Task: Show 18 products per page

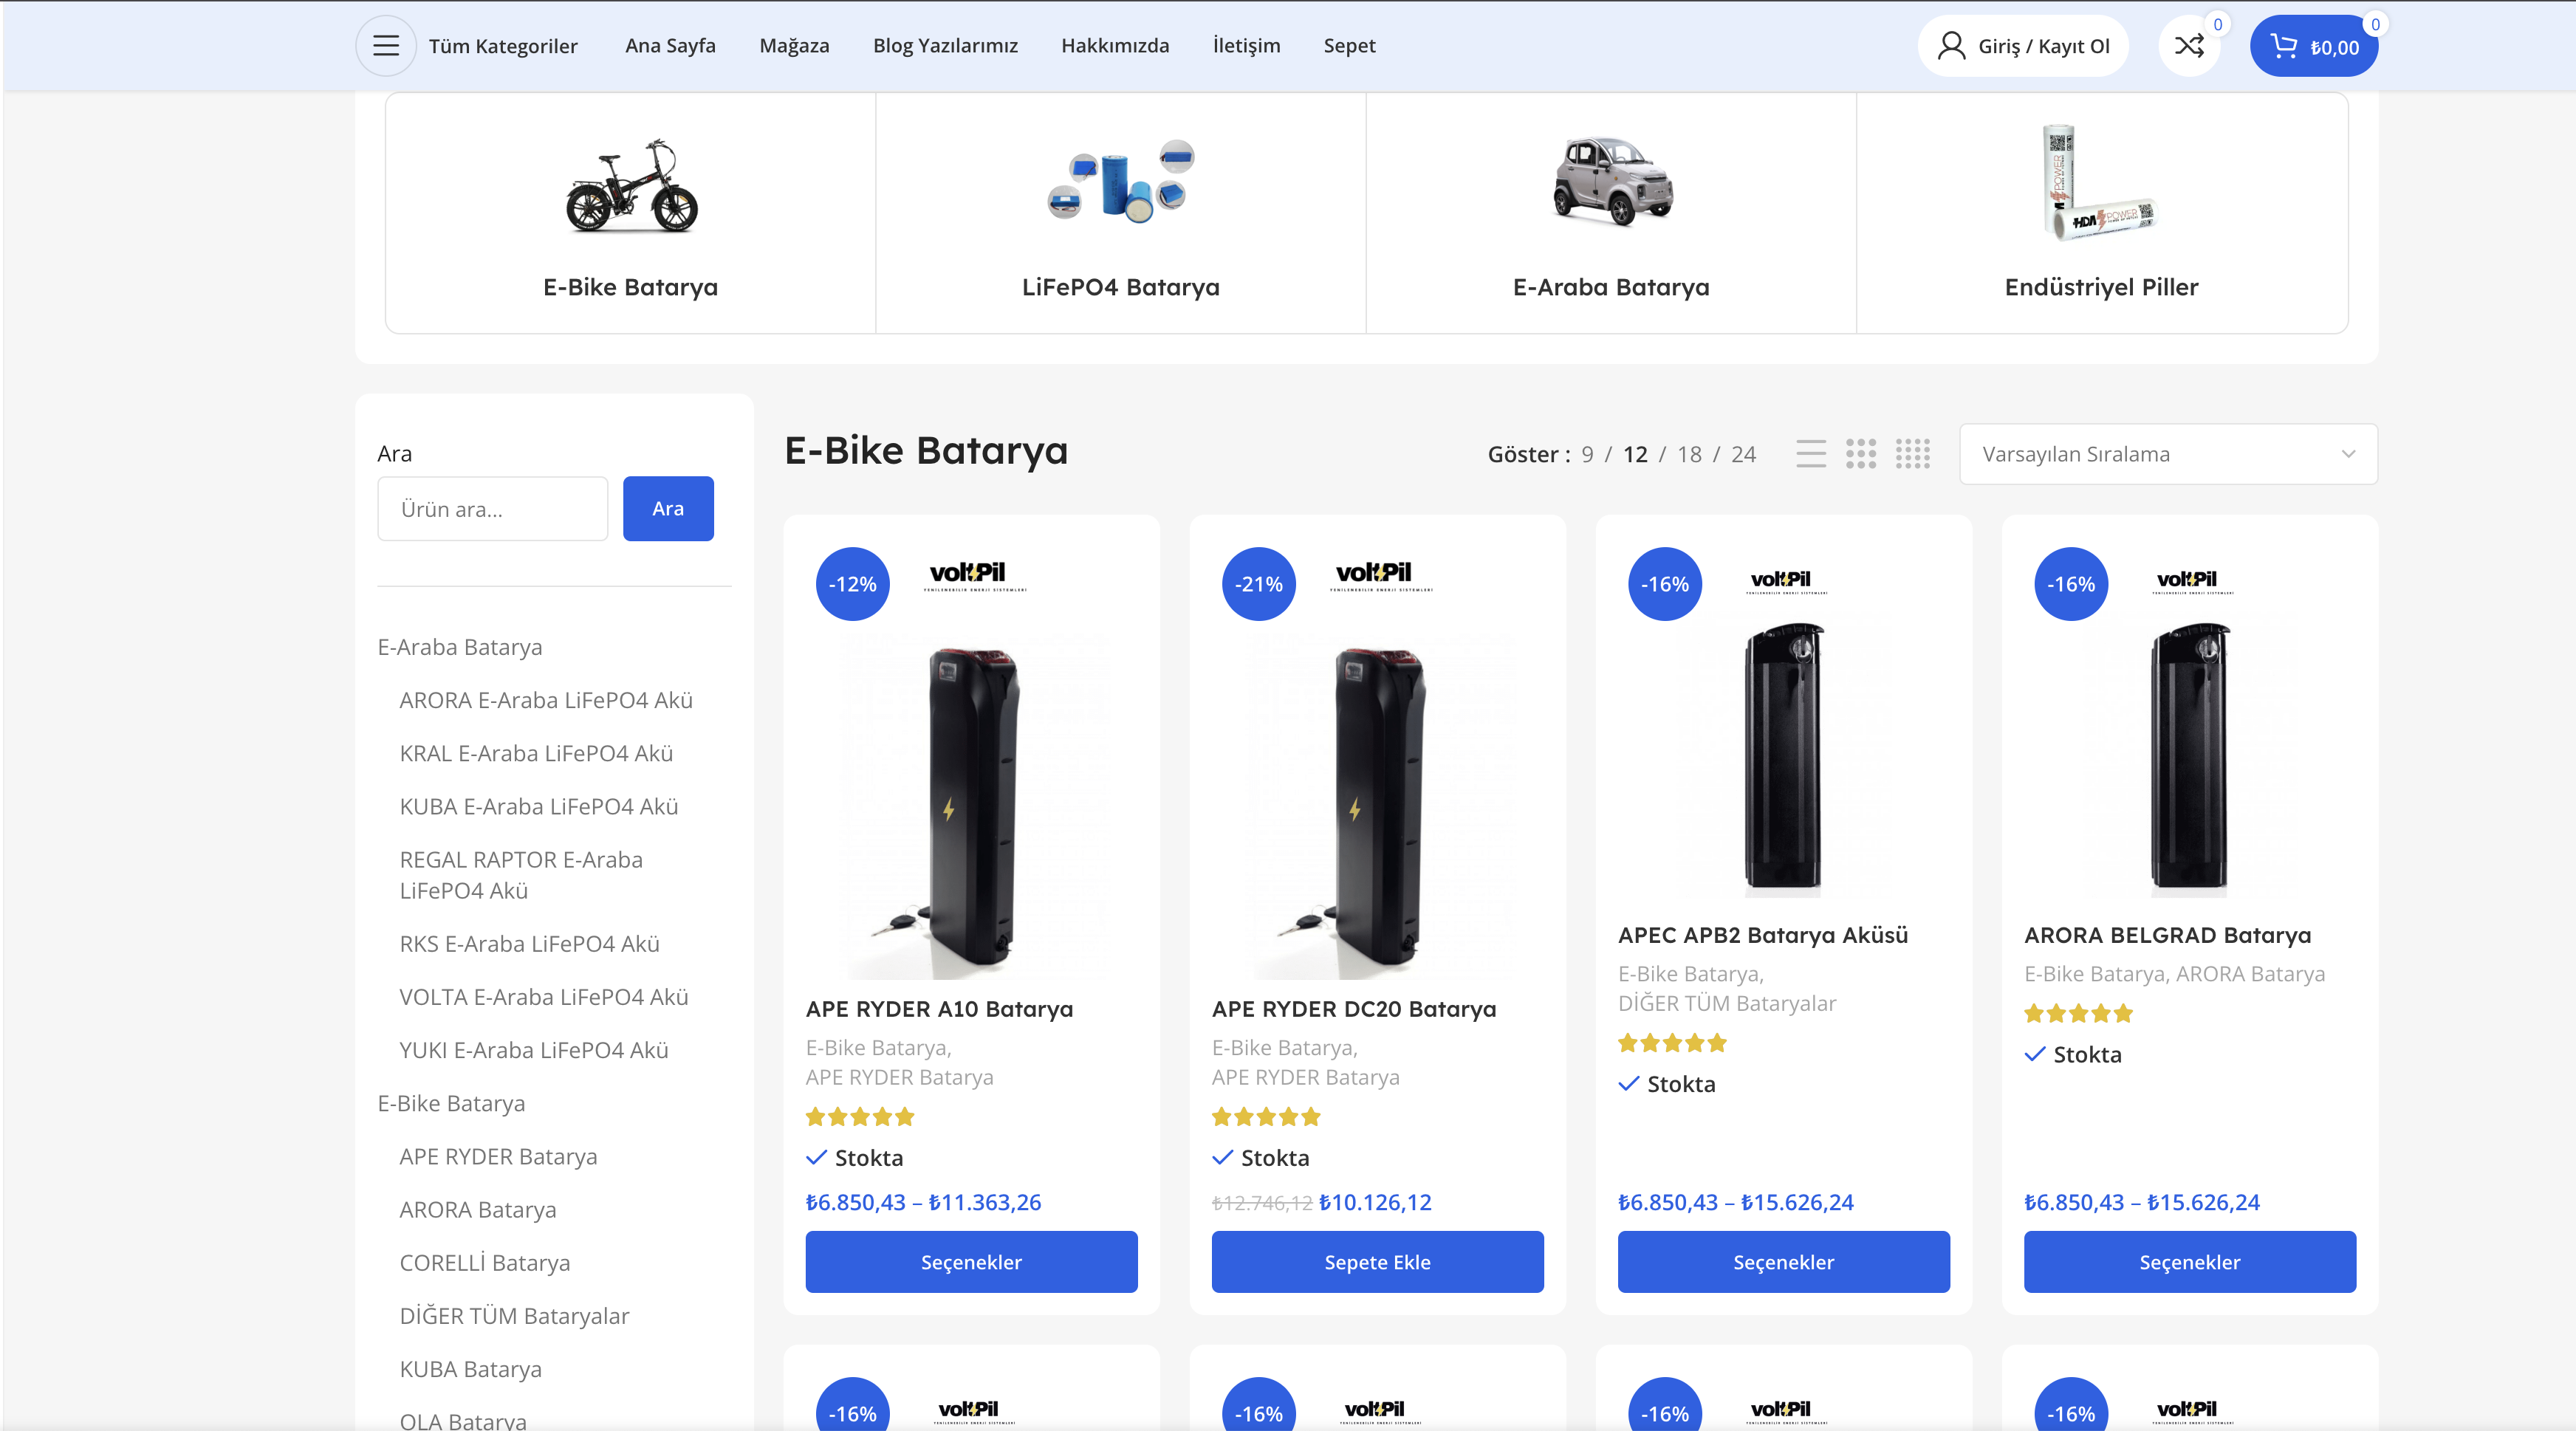Action: click(x=1689, y=454)
